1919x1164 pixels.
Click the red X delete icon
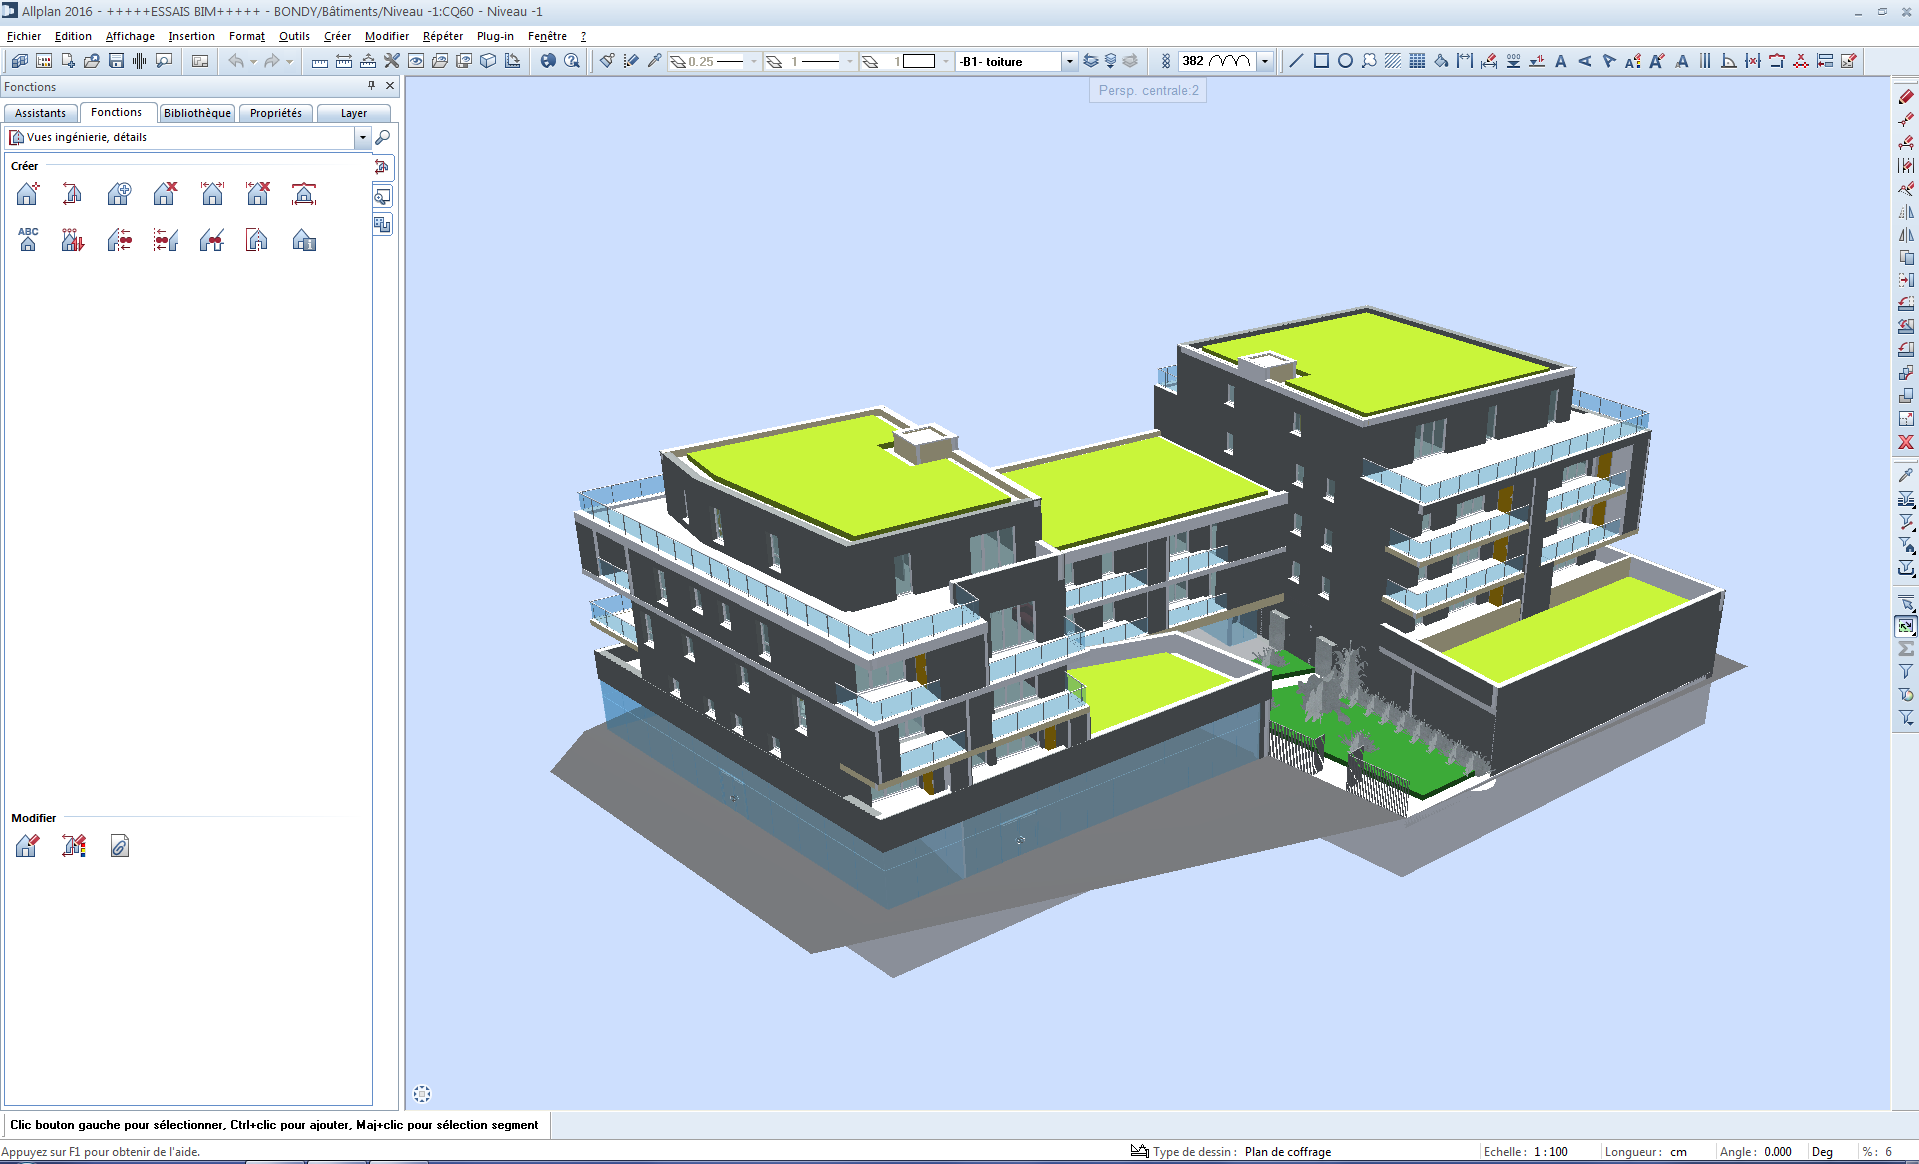click(1906, 442)
